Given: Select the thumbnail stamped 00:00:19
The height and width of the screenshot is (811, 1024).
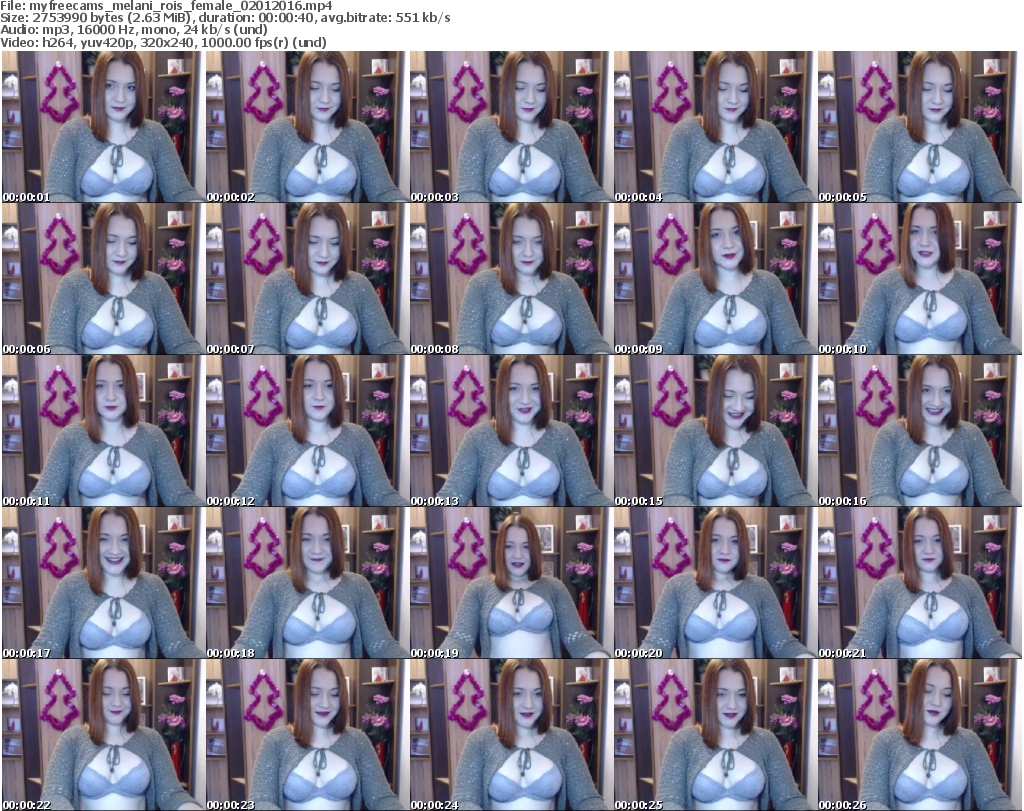Looking at the screenshot, I should coord(511,582).
